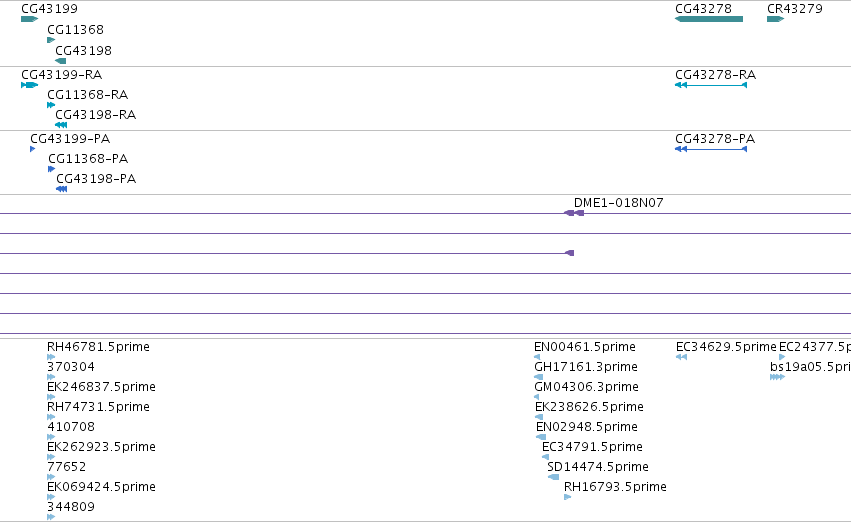Click the DME1-018N07 purple marker
Screen dimensions: 851x522
click(x=574, y=213)
